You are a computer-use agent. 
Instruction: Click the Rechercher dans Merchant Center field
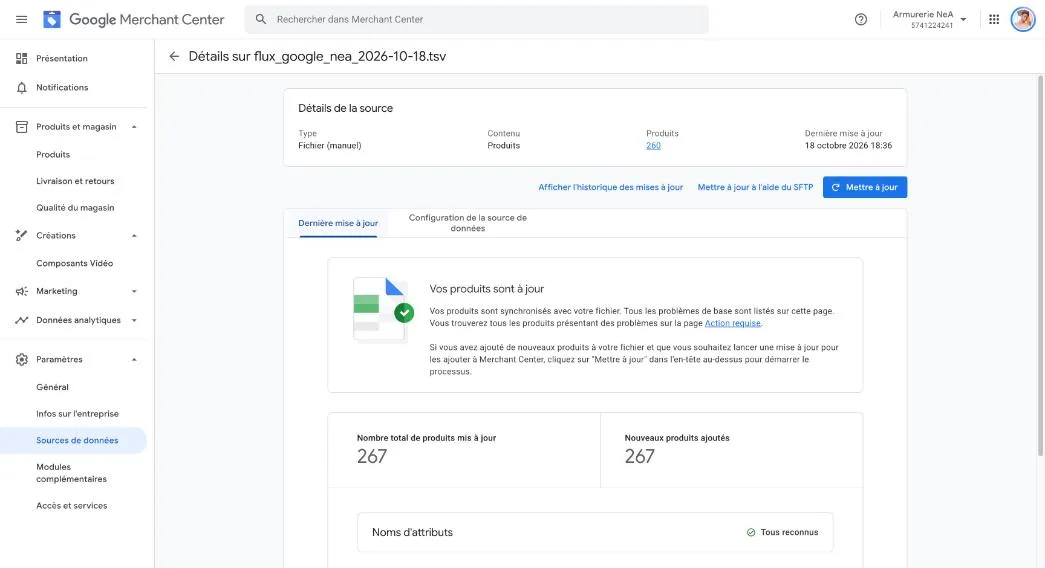point(477,19)
